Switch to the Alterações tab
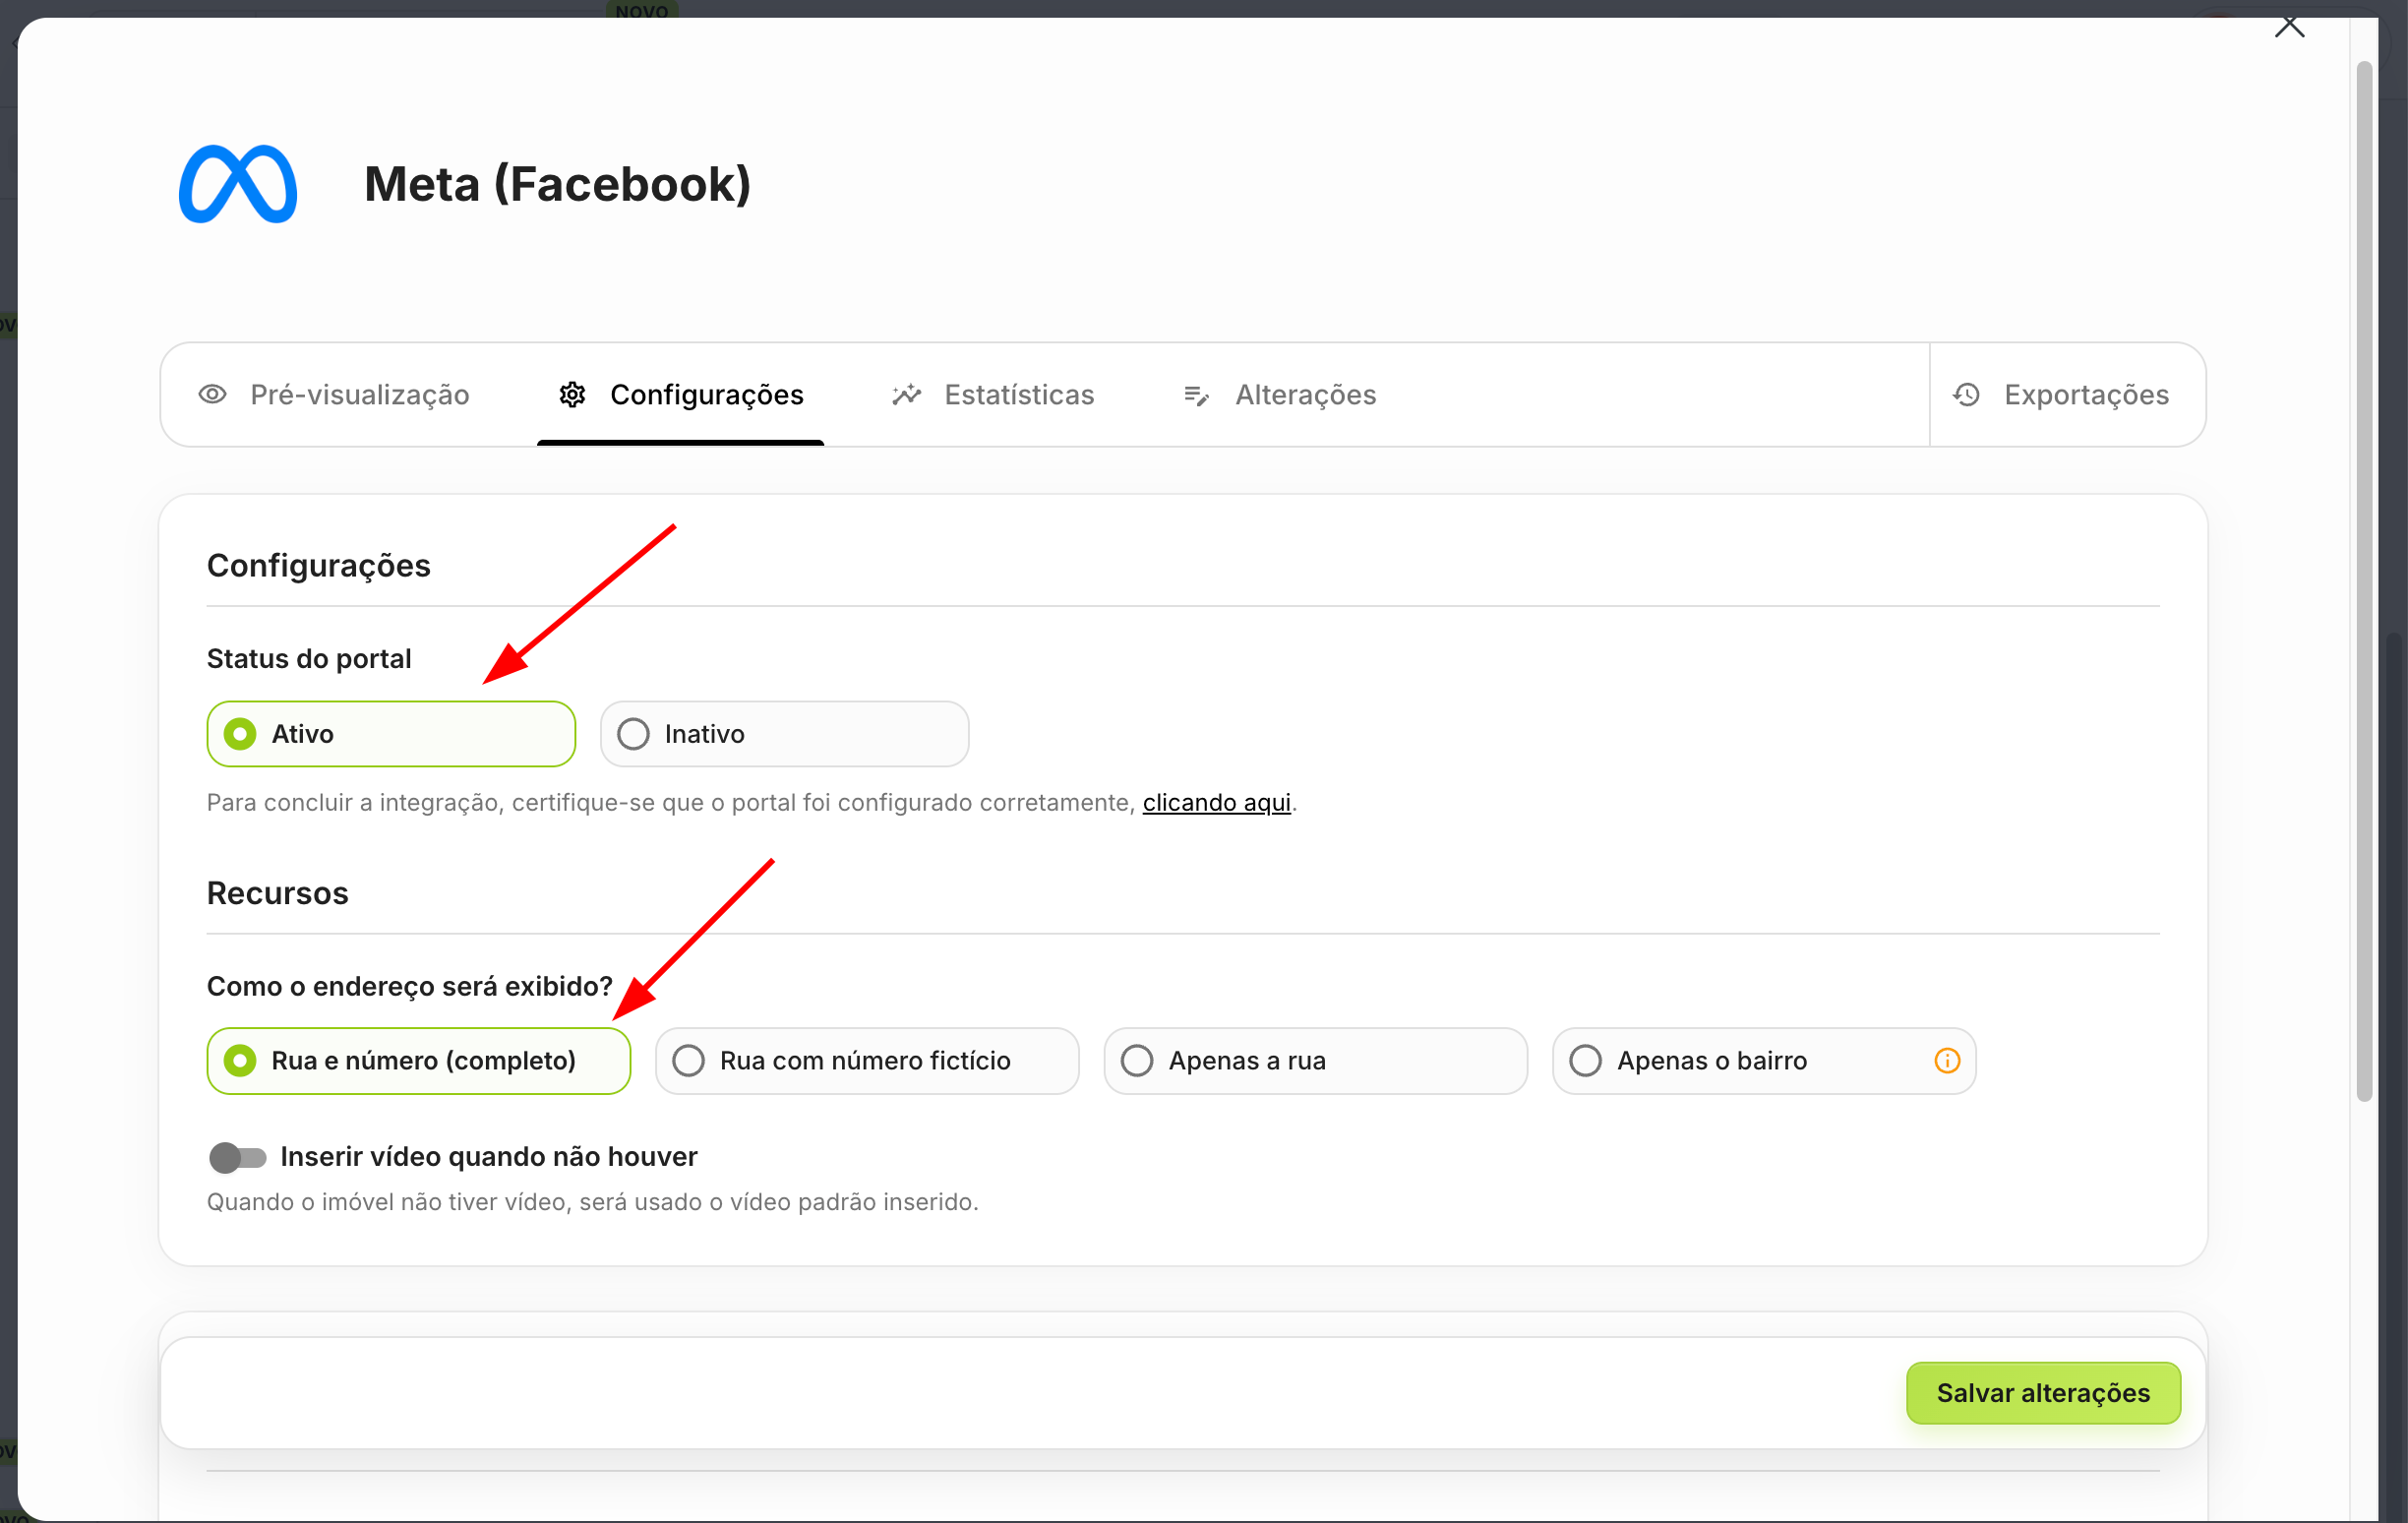The height and width of the screenshot is (1523, 2408). pyautogui.click(x=1279, y=394)
